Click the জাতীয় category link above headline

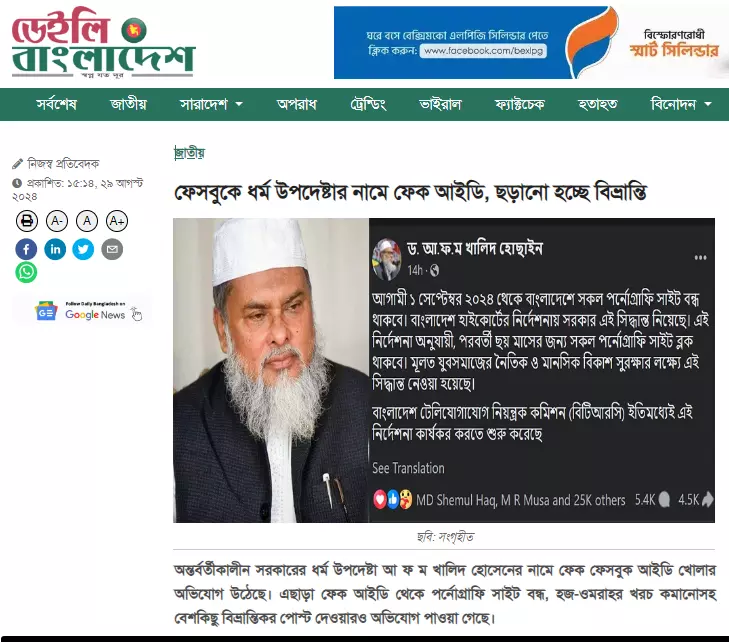pos(190,152)
